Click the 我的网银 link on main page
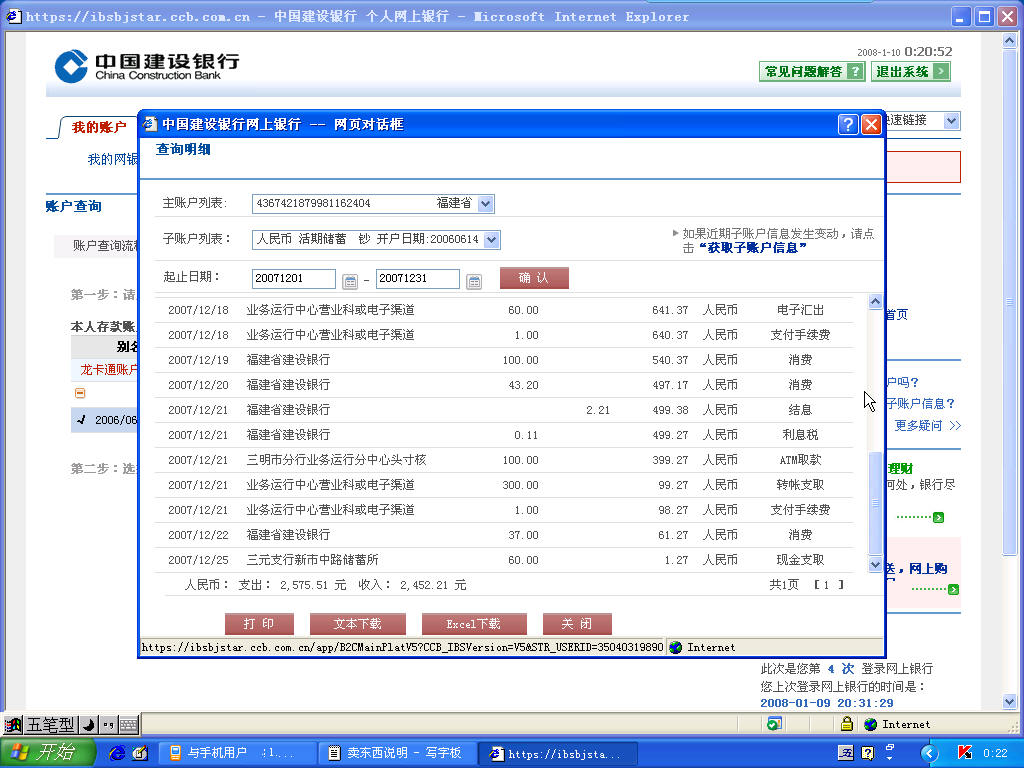Screen dimensions: 1024x768 (112, 159)
